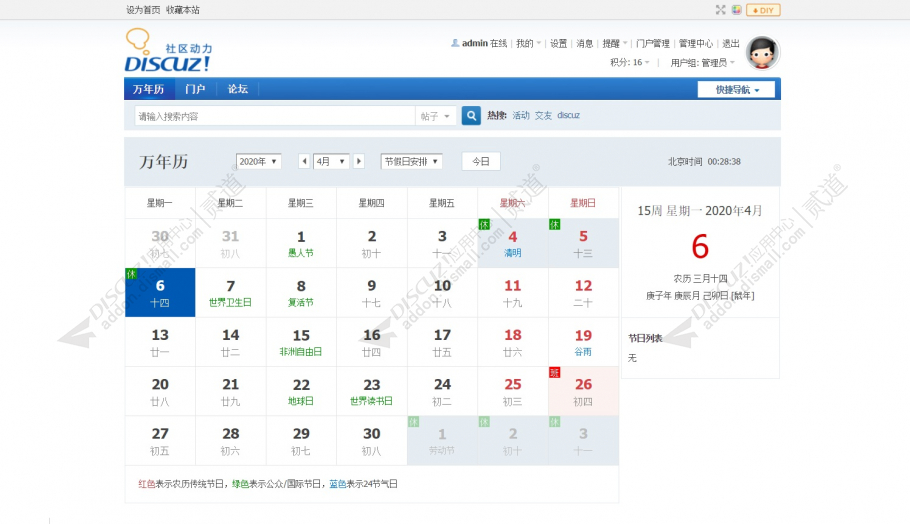Image resolution: width=910 pixels, height=524 pixels.
Task: Click the Discuz! logo
Action: pos(168,50)
